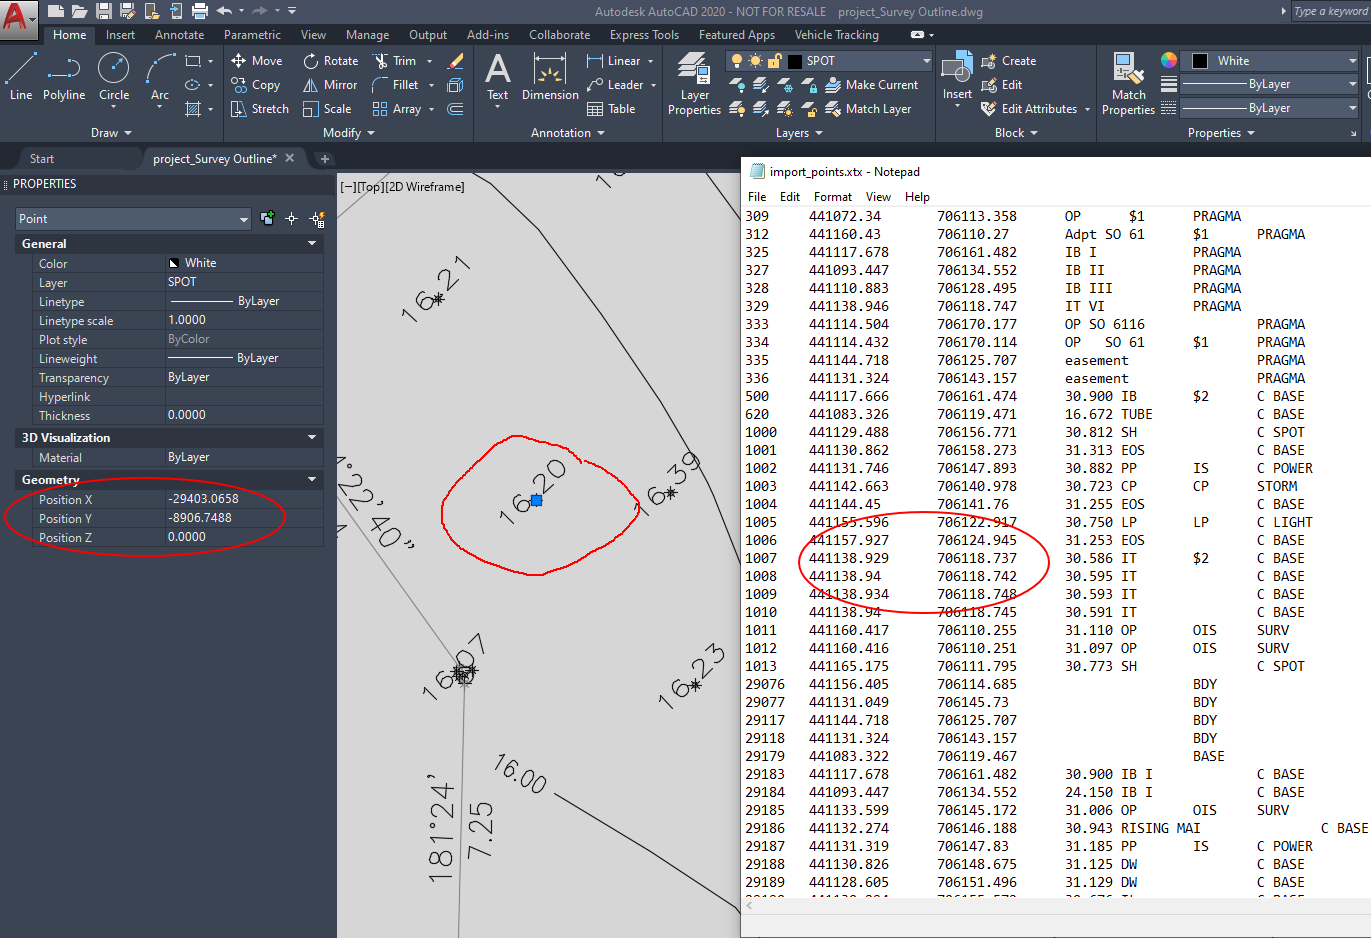
Task: Open the Format menu in Notepad
Action: (x=832, y=196)
